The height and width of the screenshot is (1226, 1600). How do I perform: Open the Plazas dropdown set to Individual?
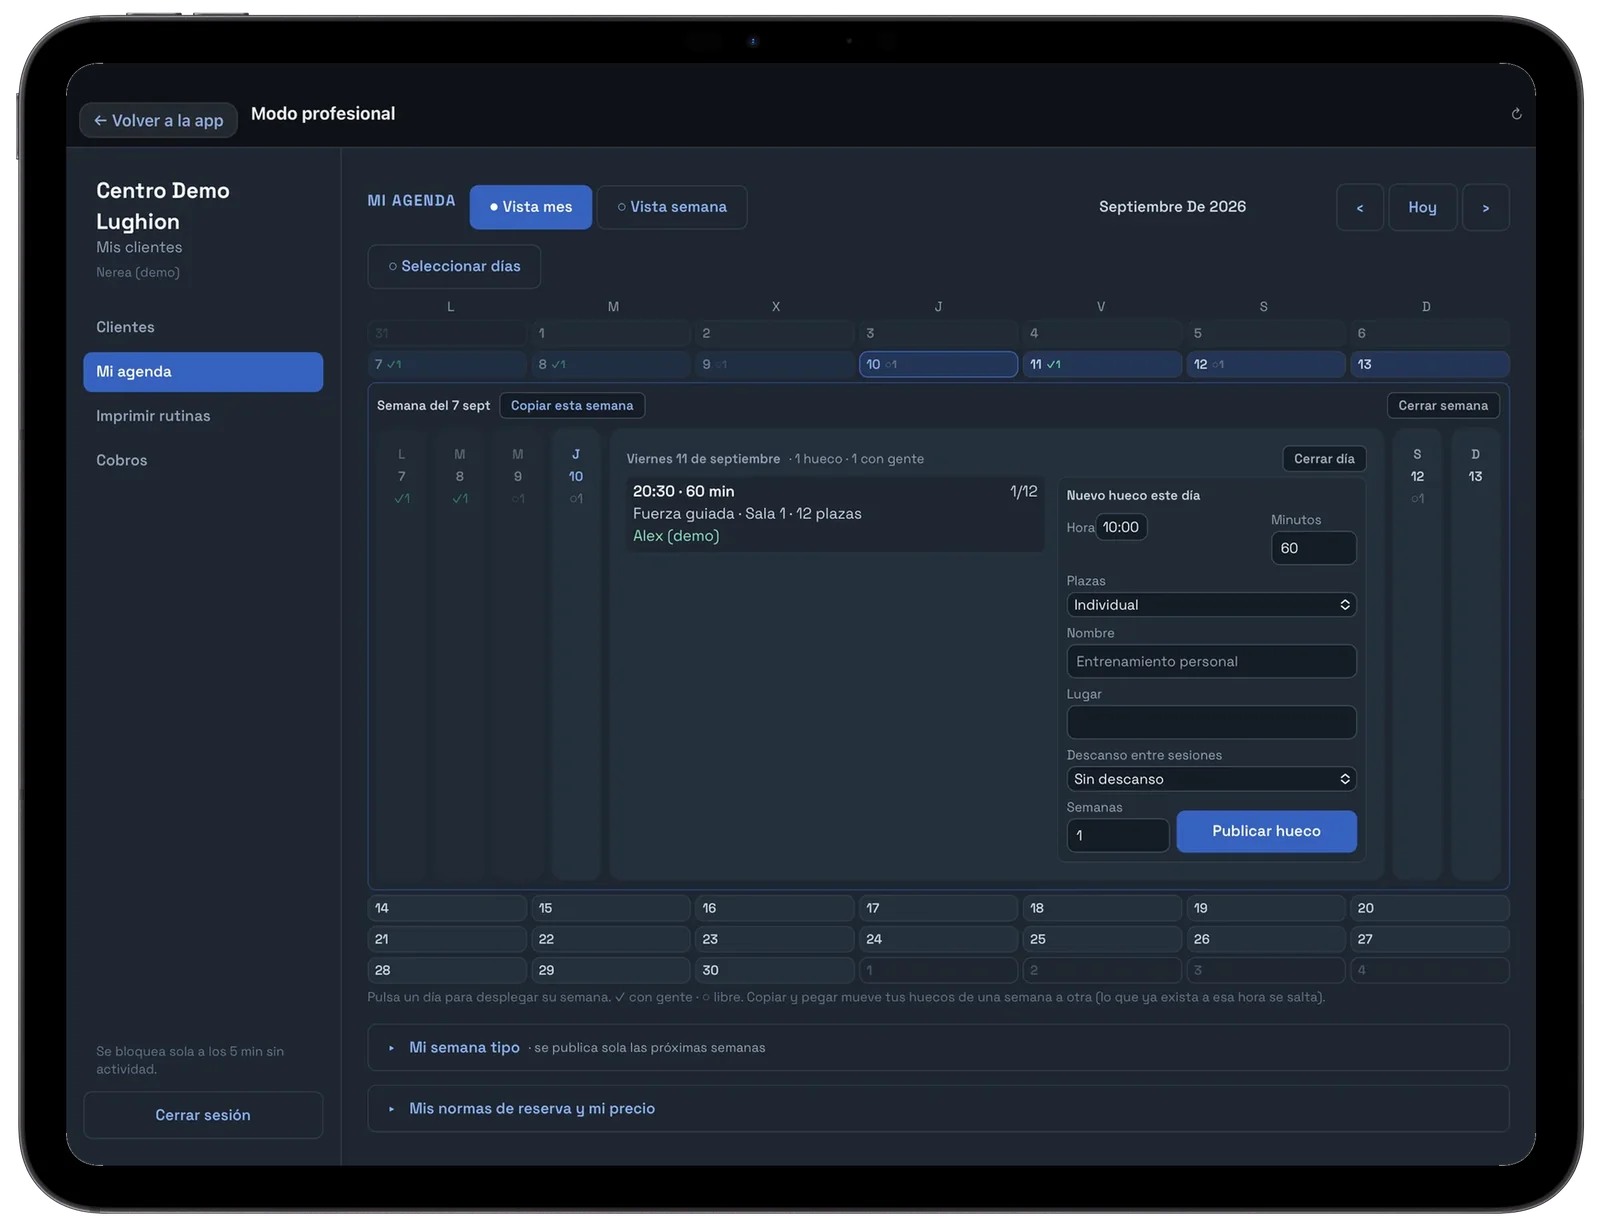coord(1211,605)
